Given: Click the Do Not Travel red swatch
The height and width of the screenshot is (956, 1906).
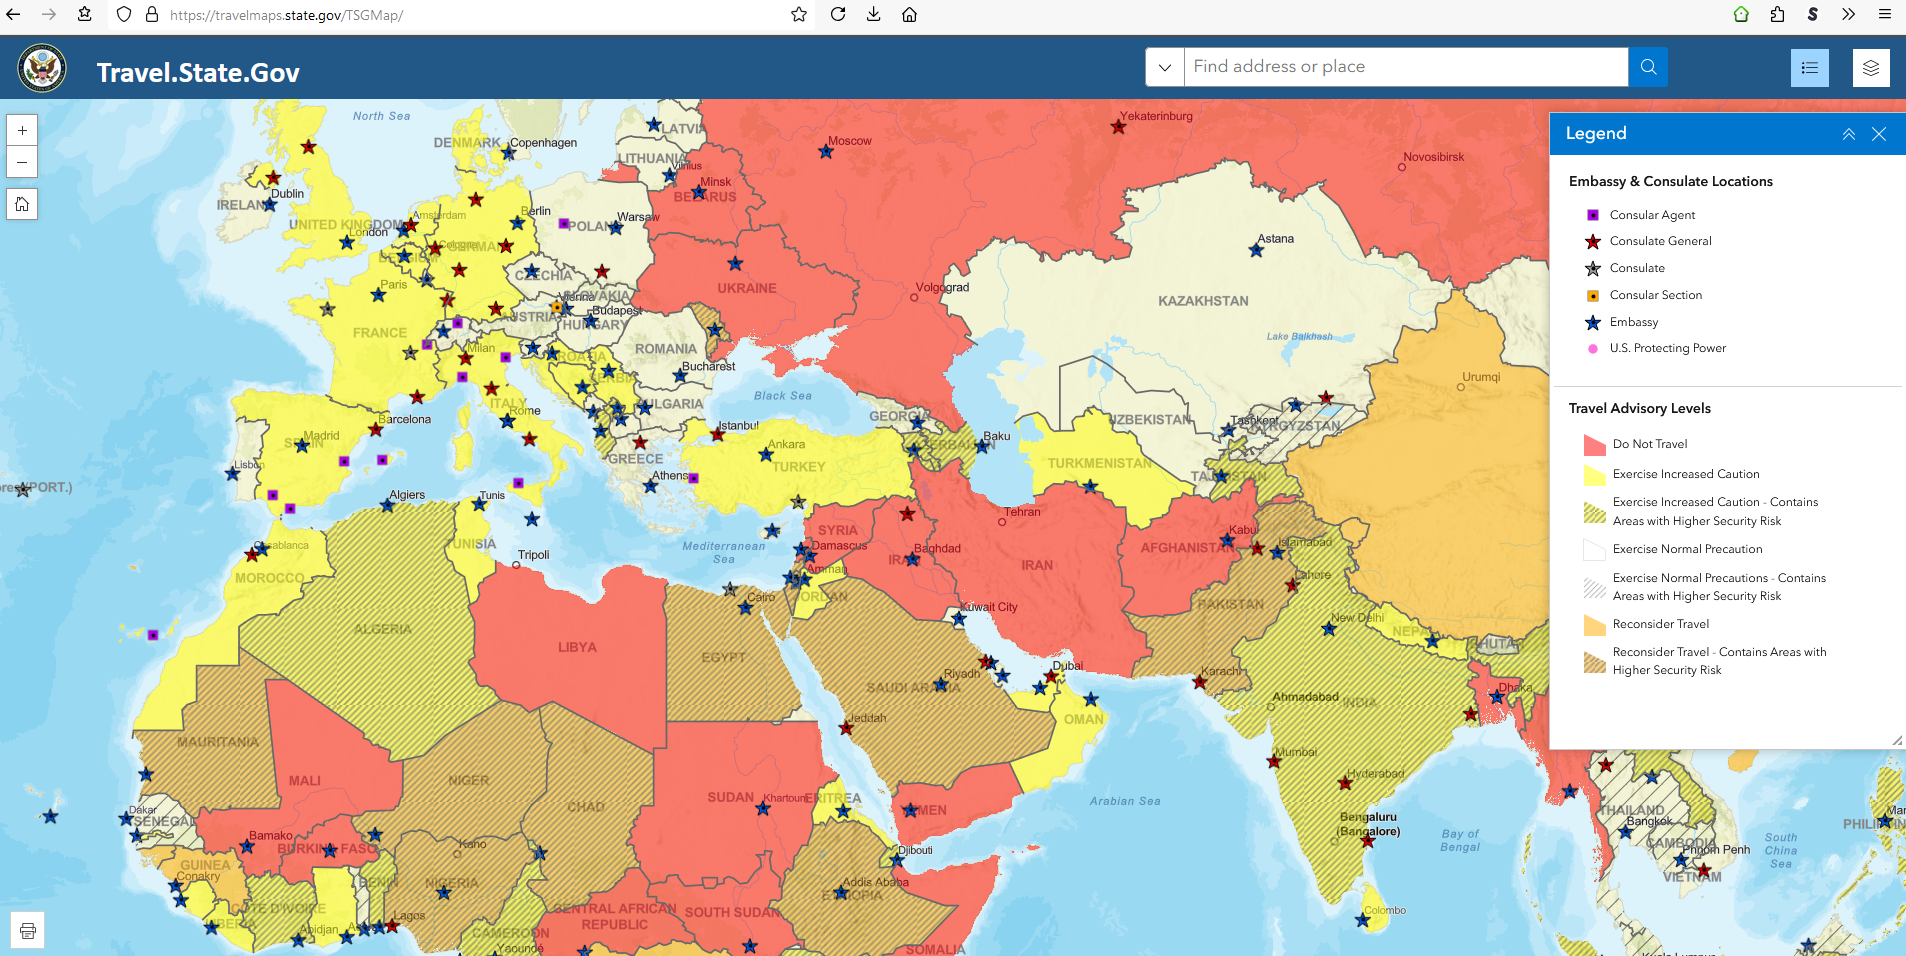Looking at the screenshot, I should coord(1595,445).
